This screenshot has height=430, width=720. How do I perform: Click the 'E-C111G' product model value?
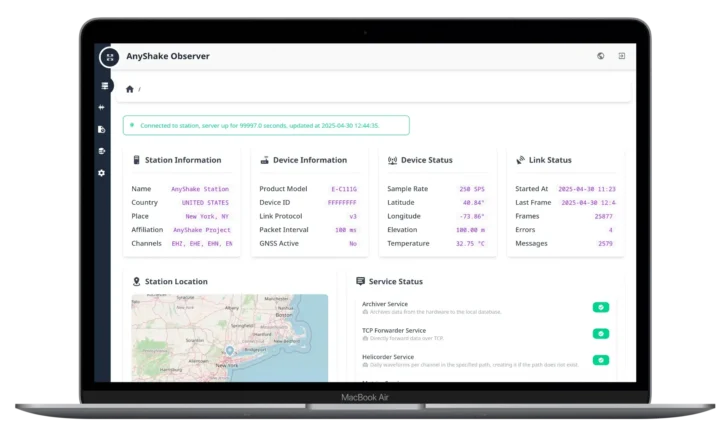(344, 189)
